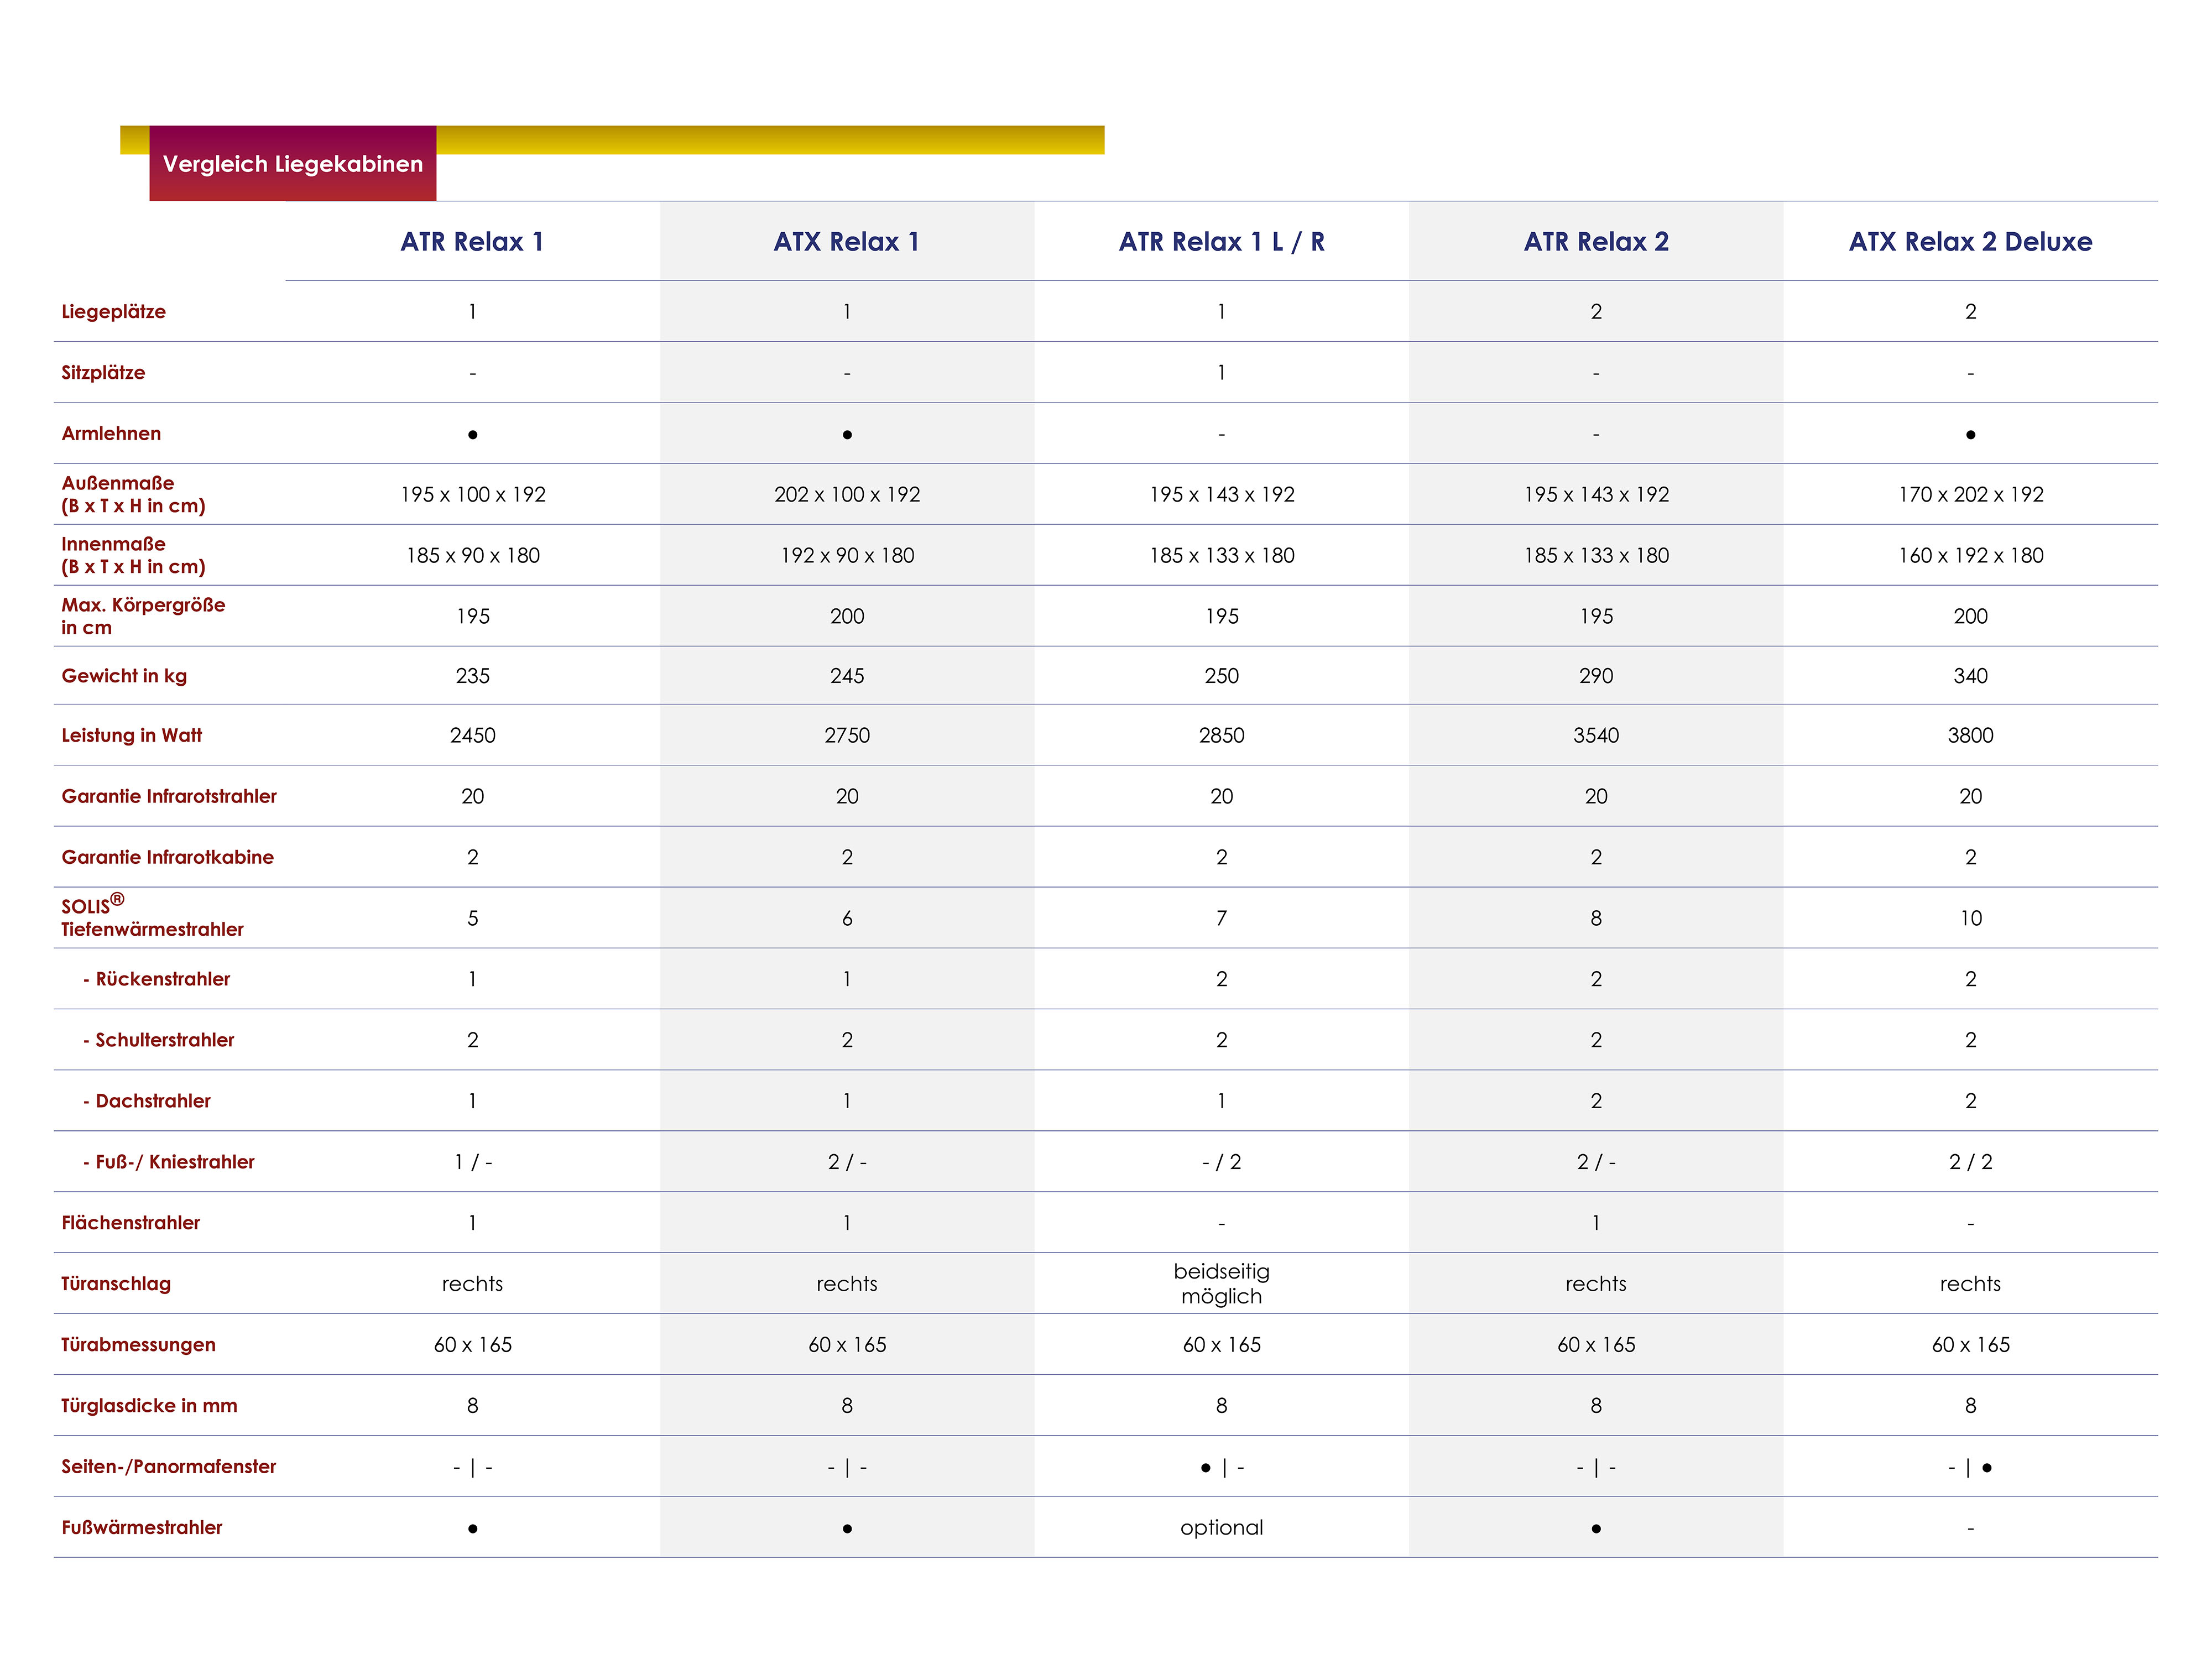Viewport: 2212px width, 1659px height.
Task: Select the 'optional' Fußwärmestrahler cell
Action: pos(1221,1527)
